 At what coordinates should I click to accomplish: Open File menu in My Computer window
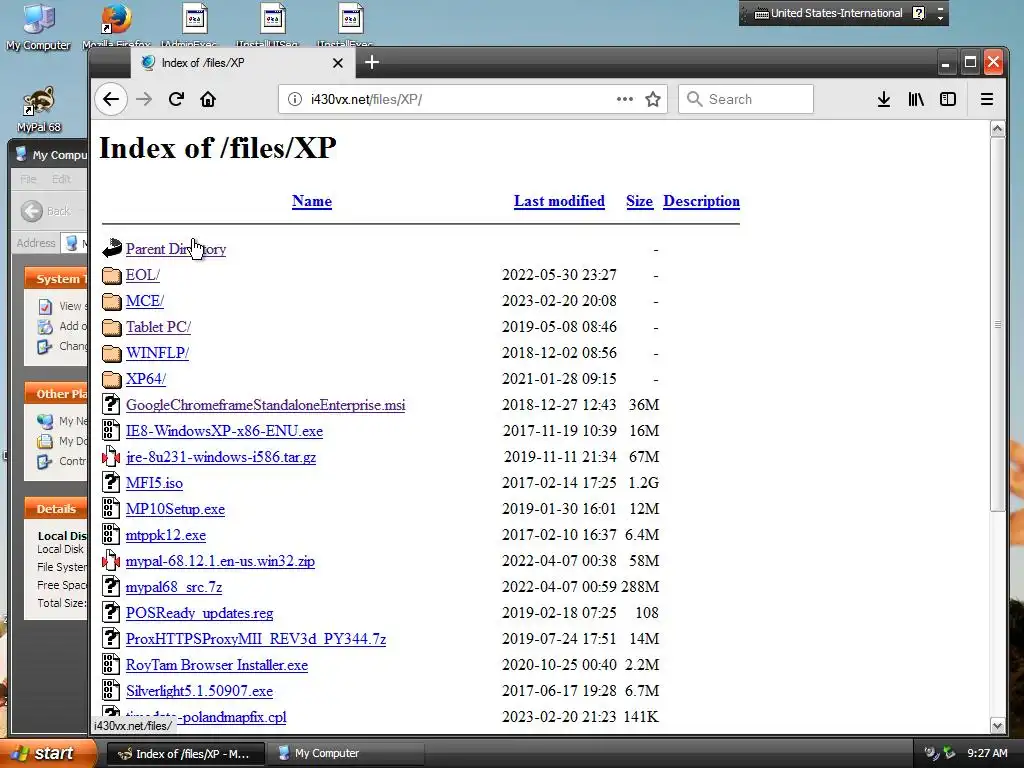click(28, 179)
